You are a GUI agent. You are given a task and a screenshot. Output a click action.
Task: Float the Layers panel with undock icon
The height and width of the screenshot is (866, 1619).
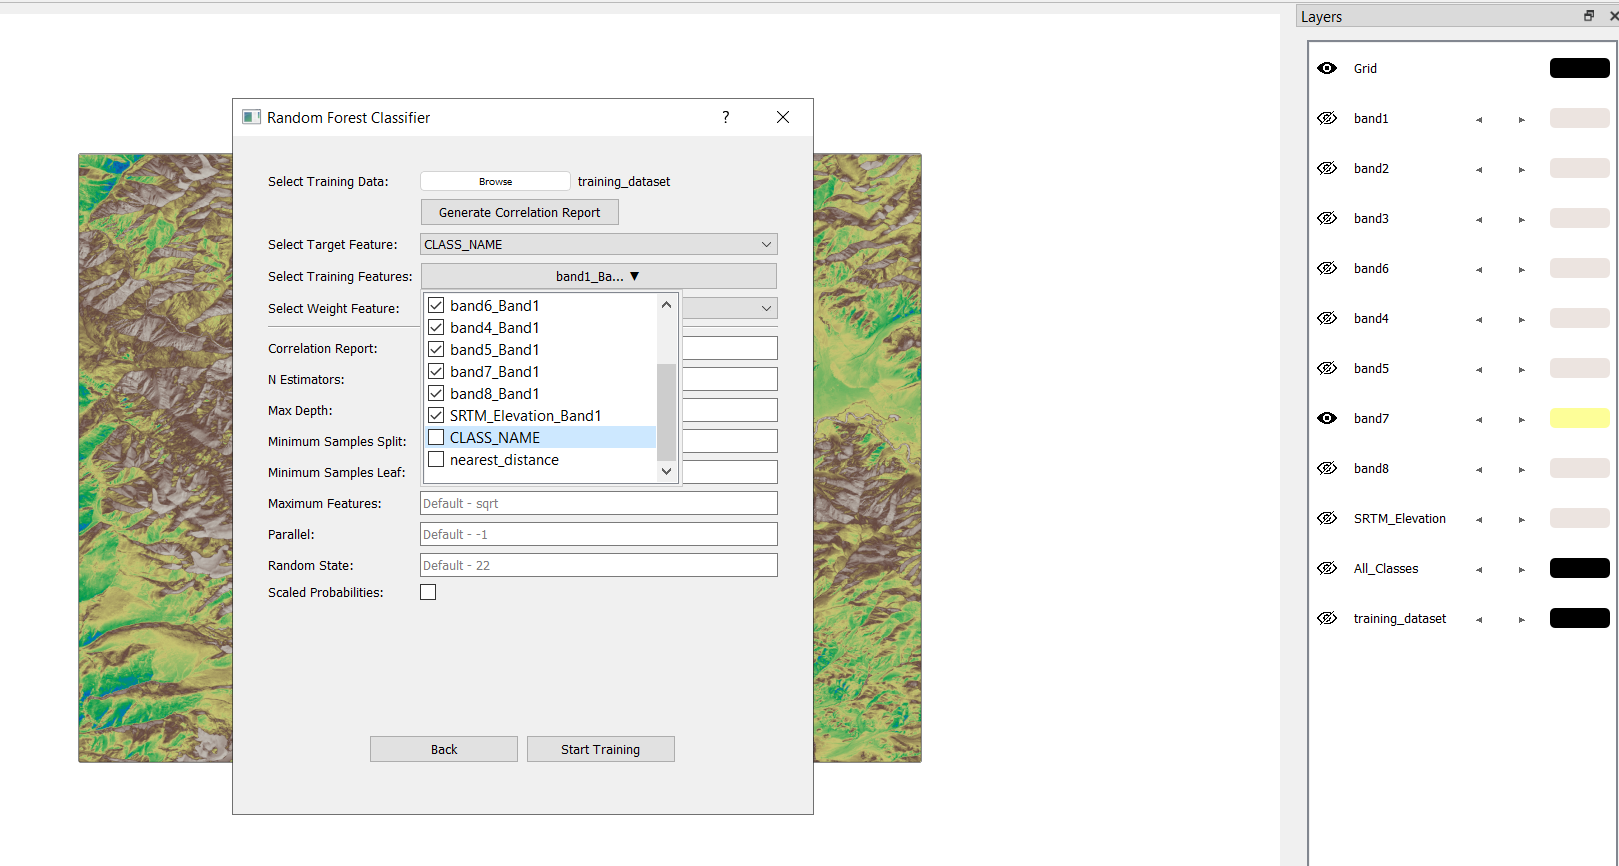pyautogui.click(x=1588, y=16)
